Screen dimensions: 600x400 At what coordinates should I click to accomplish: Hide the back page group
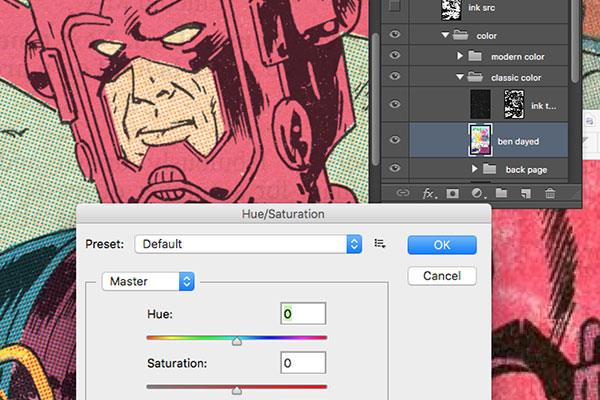[395, 168]
